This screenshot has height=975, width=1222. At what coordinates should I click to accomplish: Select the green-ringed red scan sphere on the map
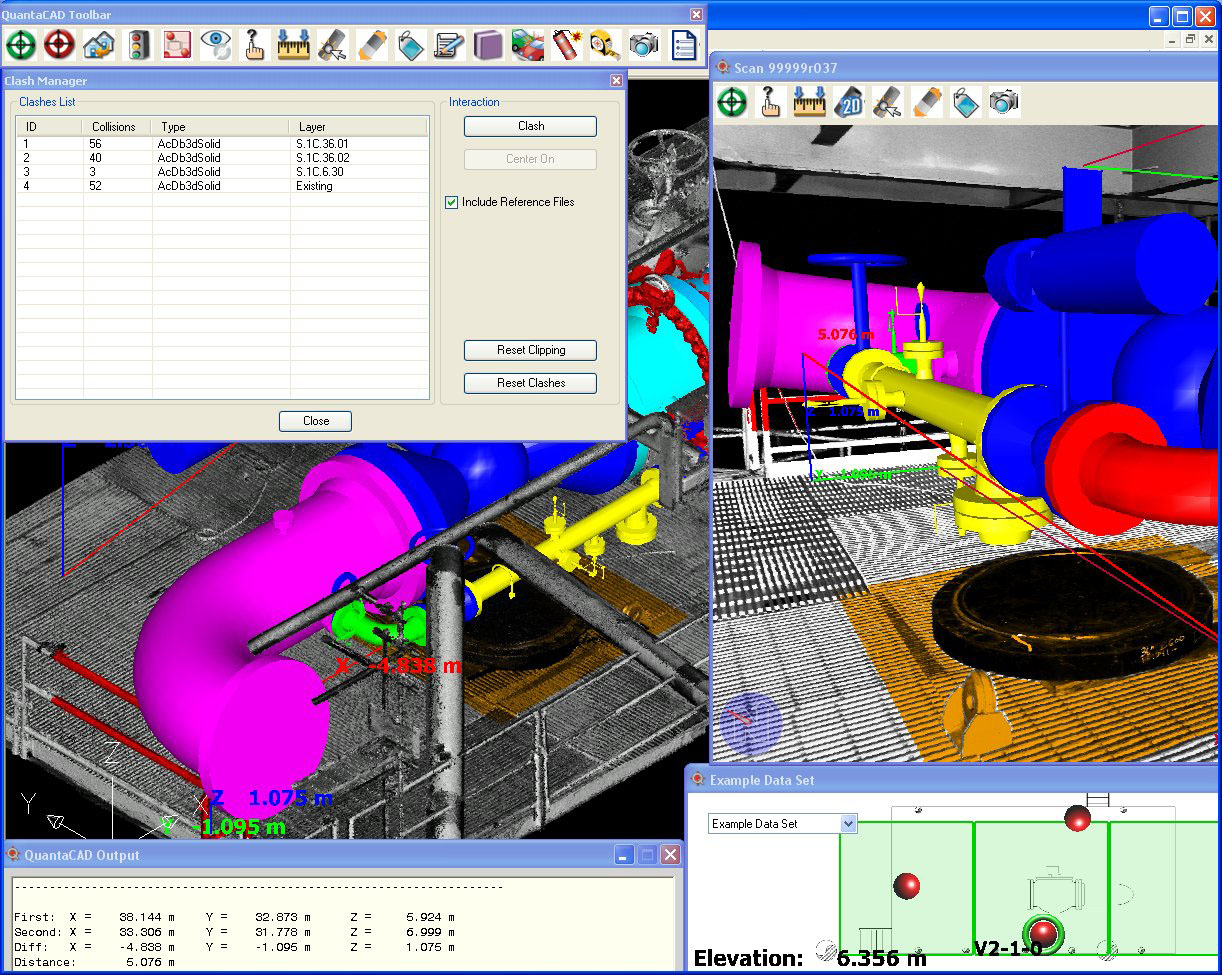(x=1042, y=935)
